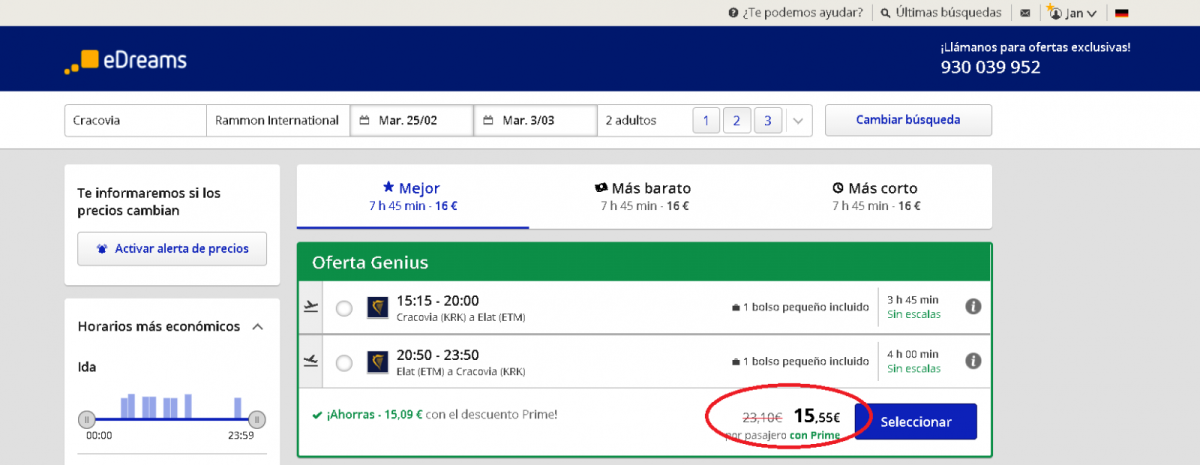Viewport: 1200px width, 465px height.
Task: Click info icon for 20:50 return flight
Action: coord(972,361)
